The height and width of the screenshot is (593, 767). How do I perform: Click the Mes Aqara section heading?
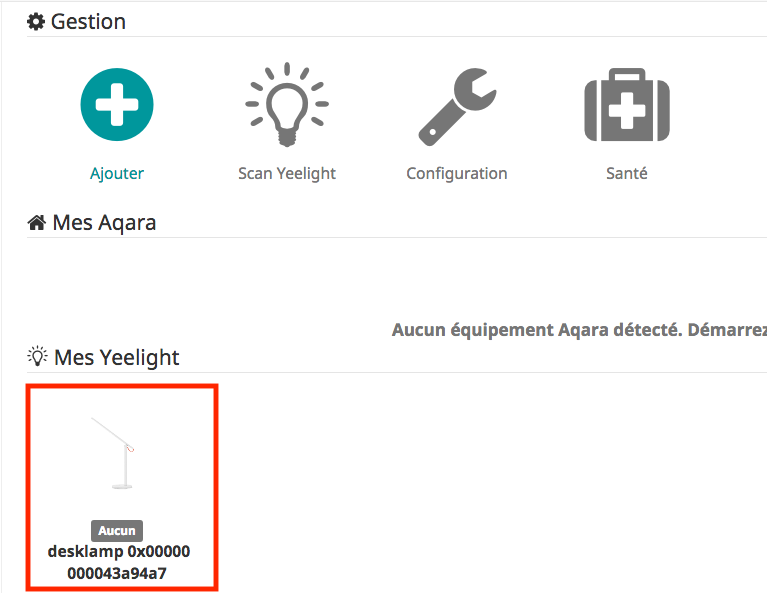point(104,223)
